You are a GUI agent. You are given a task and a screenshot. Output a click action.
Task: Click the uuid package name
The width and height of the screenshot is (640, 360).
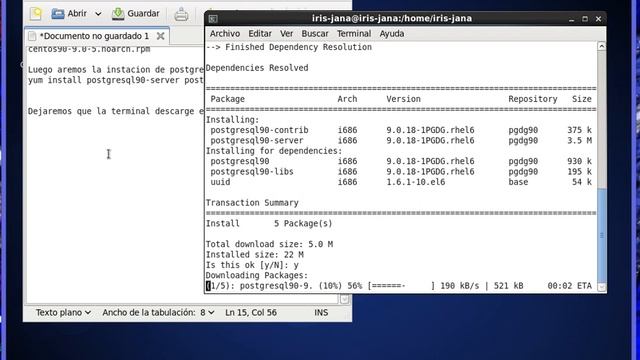[220, 182]
